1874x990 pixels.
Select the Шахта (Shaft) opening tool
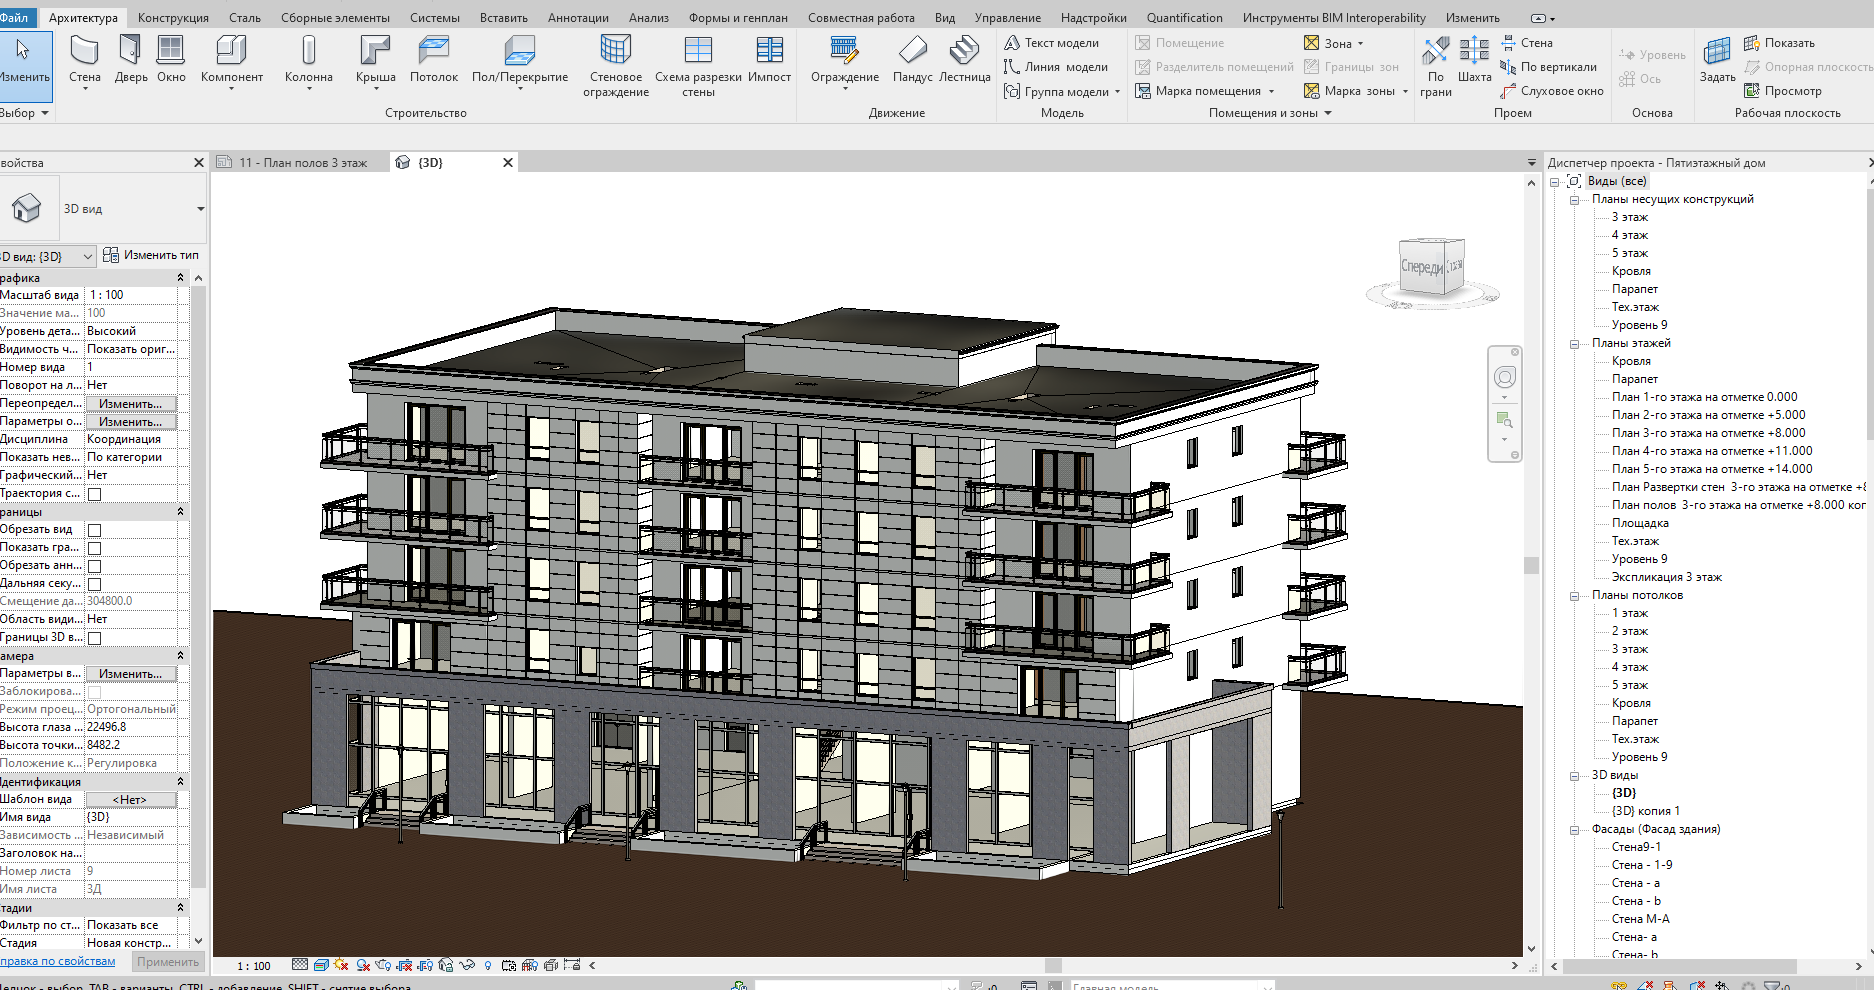[x=1474, y=60]
